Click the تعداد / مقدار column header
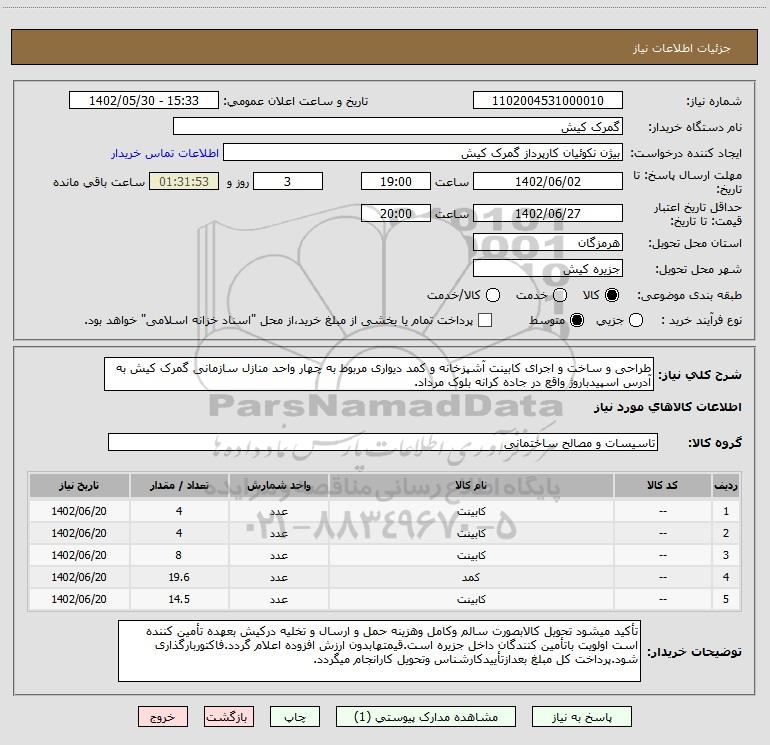This screenshot has height=745, width=770. (179, 485)
